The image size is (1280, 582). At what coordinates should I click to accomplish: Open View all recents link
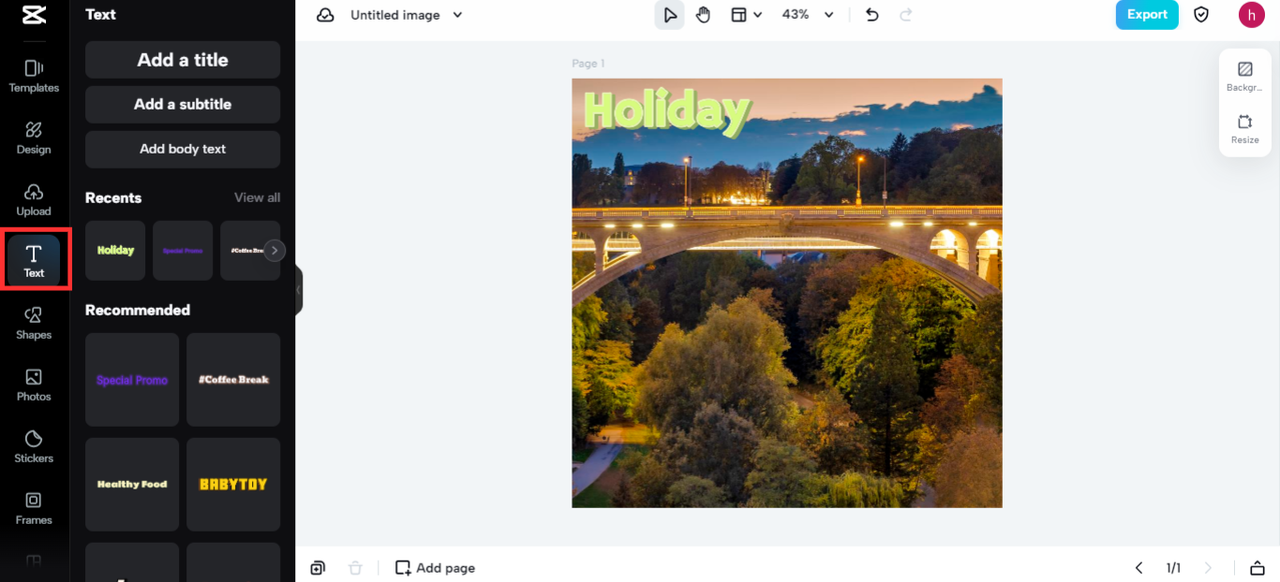click(x=257, y=198)
